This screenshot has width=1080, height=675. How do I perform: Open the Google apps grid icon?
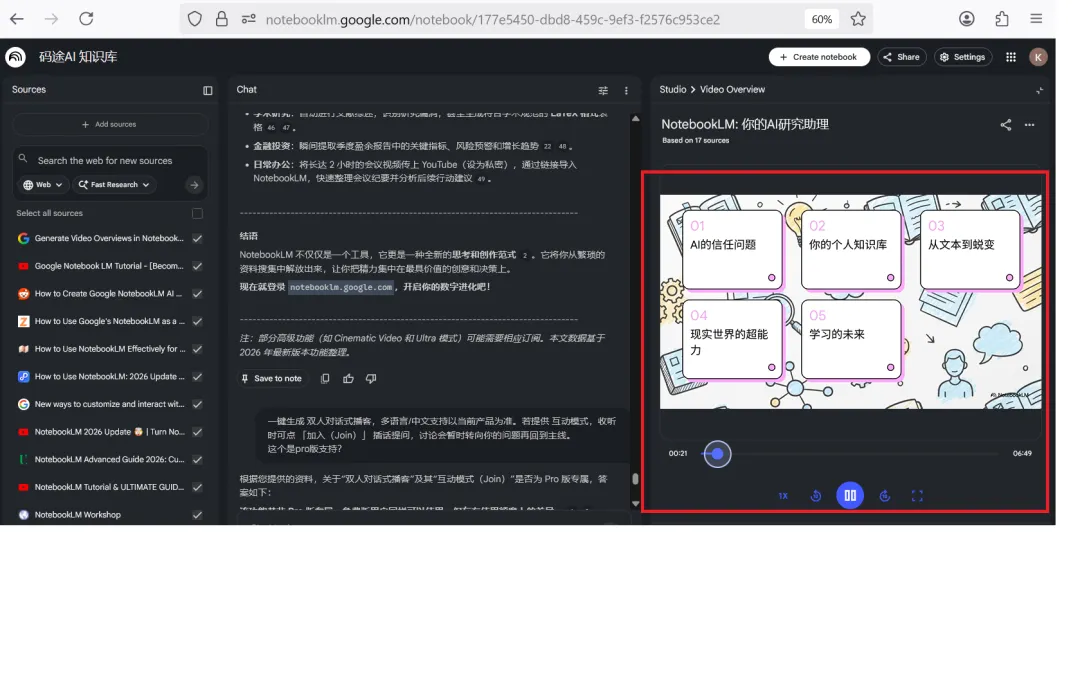pyautogui.click(x=1010, y=57)
